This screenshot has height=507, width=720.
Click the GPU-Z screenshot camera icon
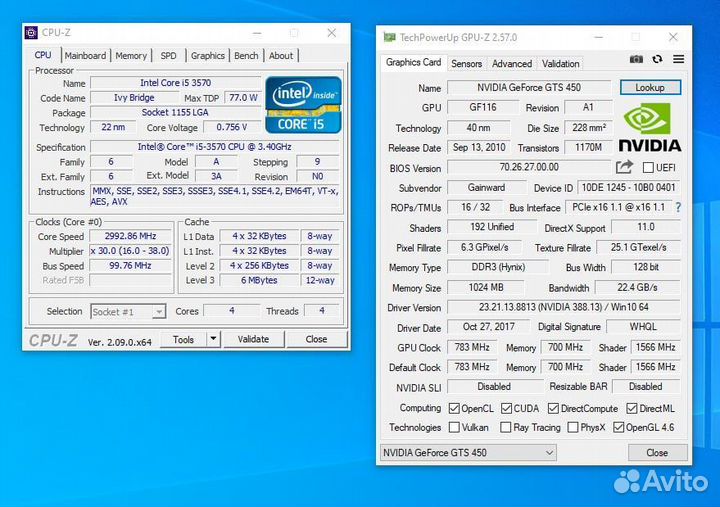tap(636, 60)
